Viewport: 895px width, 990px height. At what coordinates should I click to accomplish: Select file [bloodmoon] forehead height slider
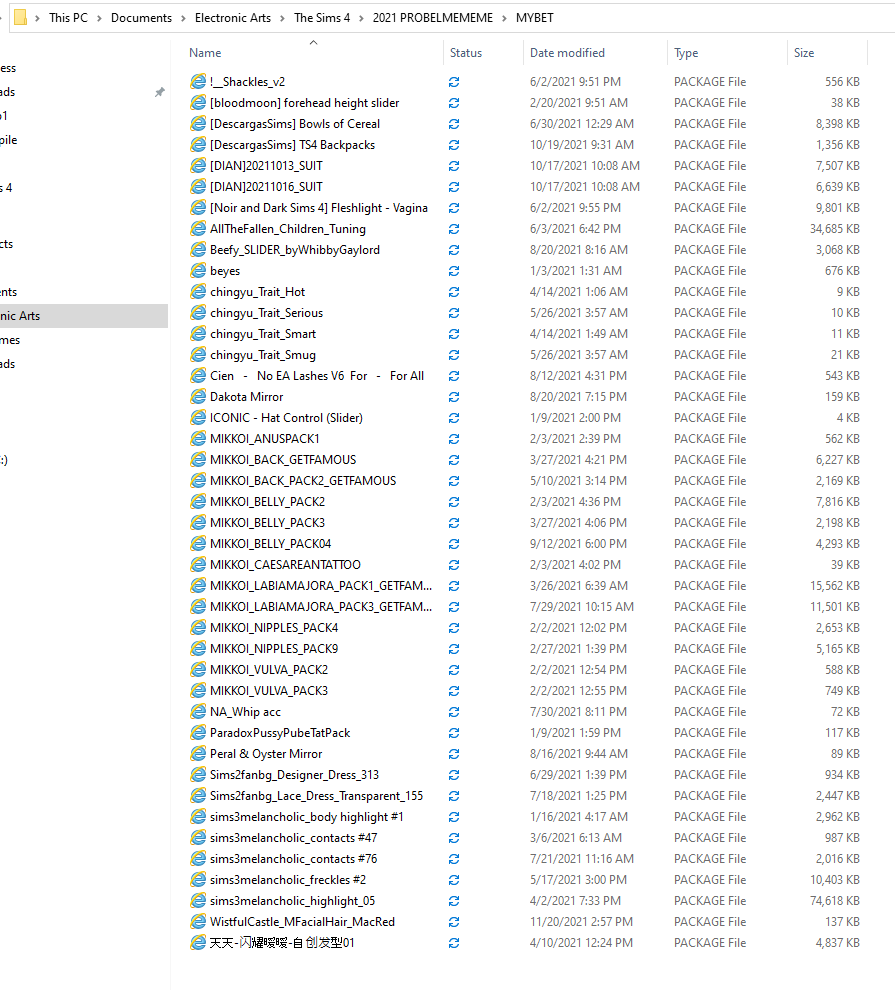pos(304,103)
